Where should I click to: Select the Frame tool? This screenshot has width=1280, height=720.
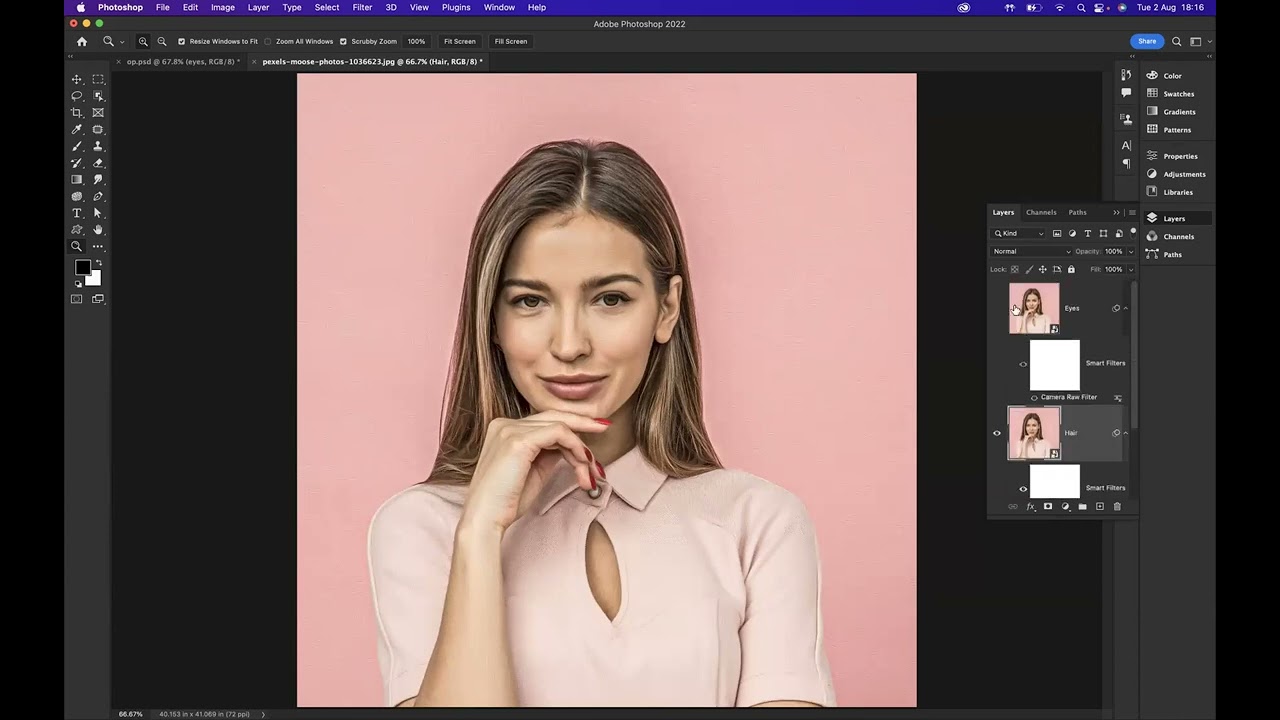98,113
